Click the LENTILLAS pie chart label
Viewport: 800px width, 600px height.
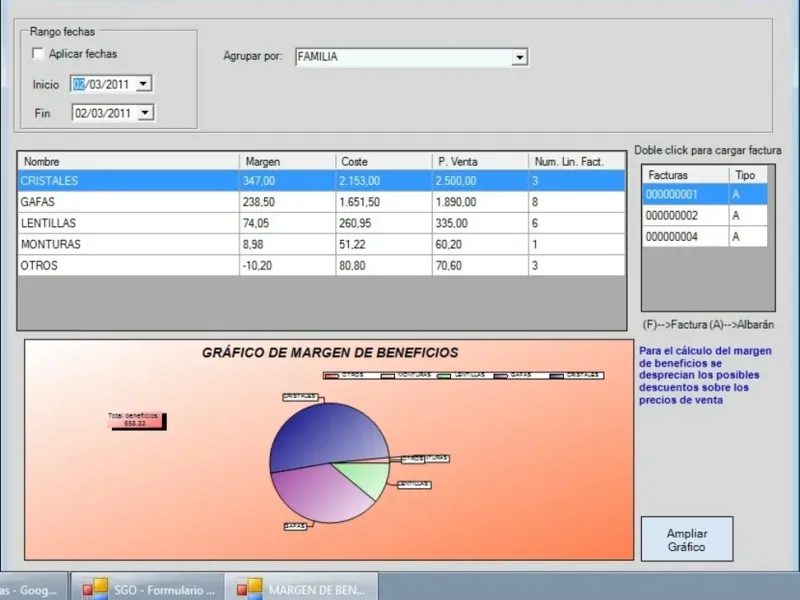(414, 485)
